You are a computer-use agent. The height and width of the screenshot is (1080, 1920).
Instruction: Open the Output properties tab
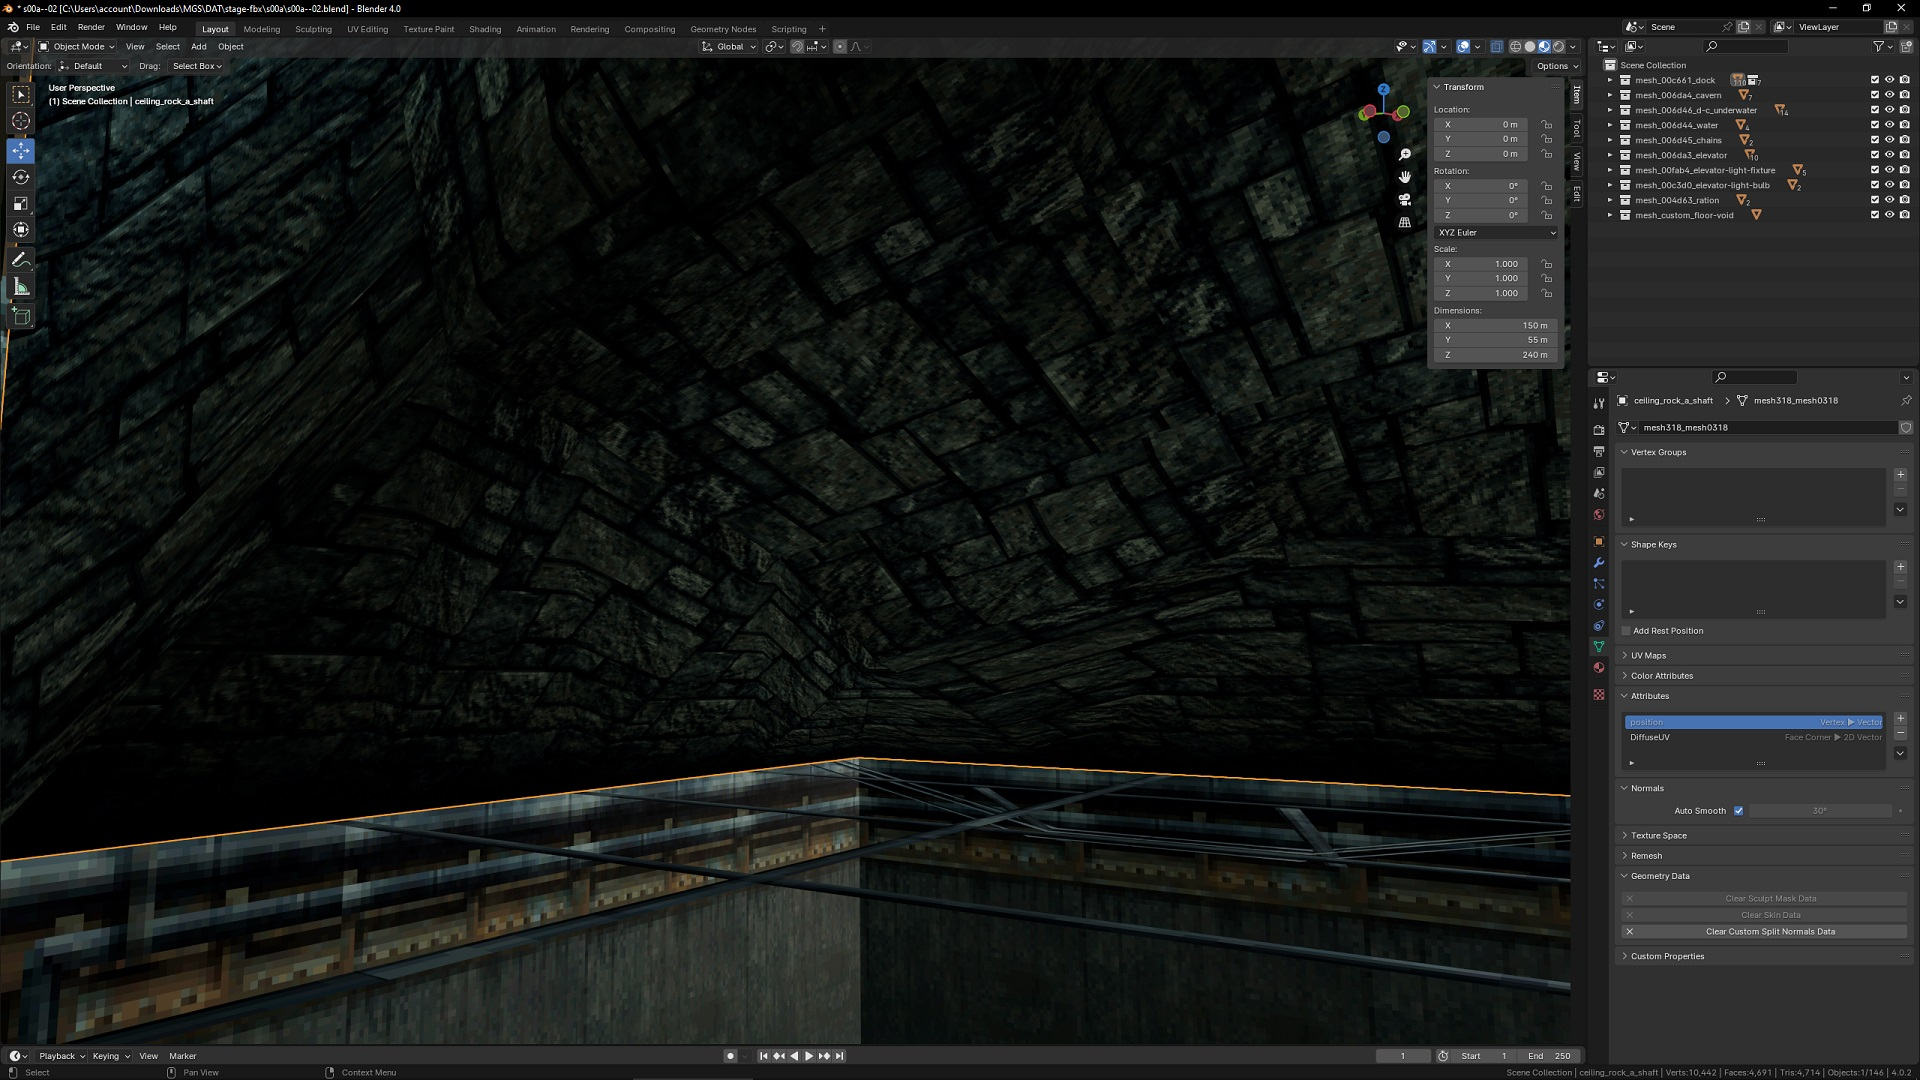1599,451
